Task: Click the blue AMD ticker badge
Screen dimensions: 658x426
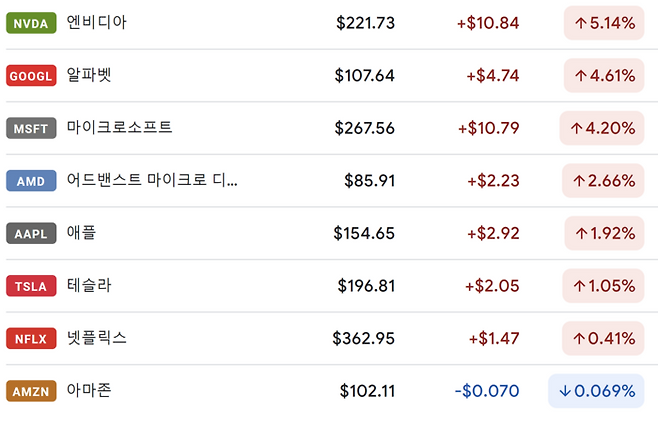Action: tap(31, 181)
